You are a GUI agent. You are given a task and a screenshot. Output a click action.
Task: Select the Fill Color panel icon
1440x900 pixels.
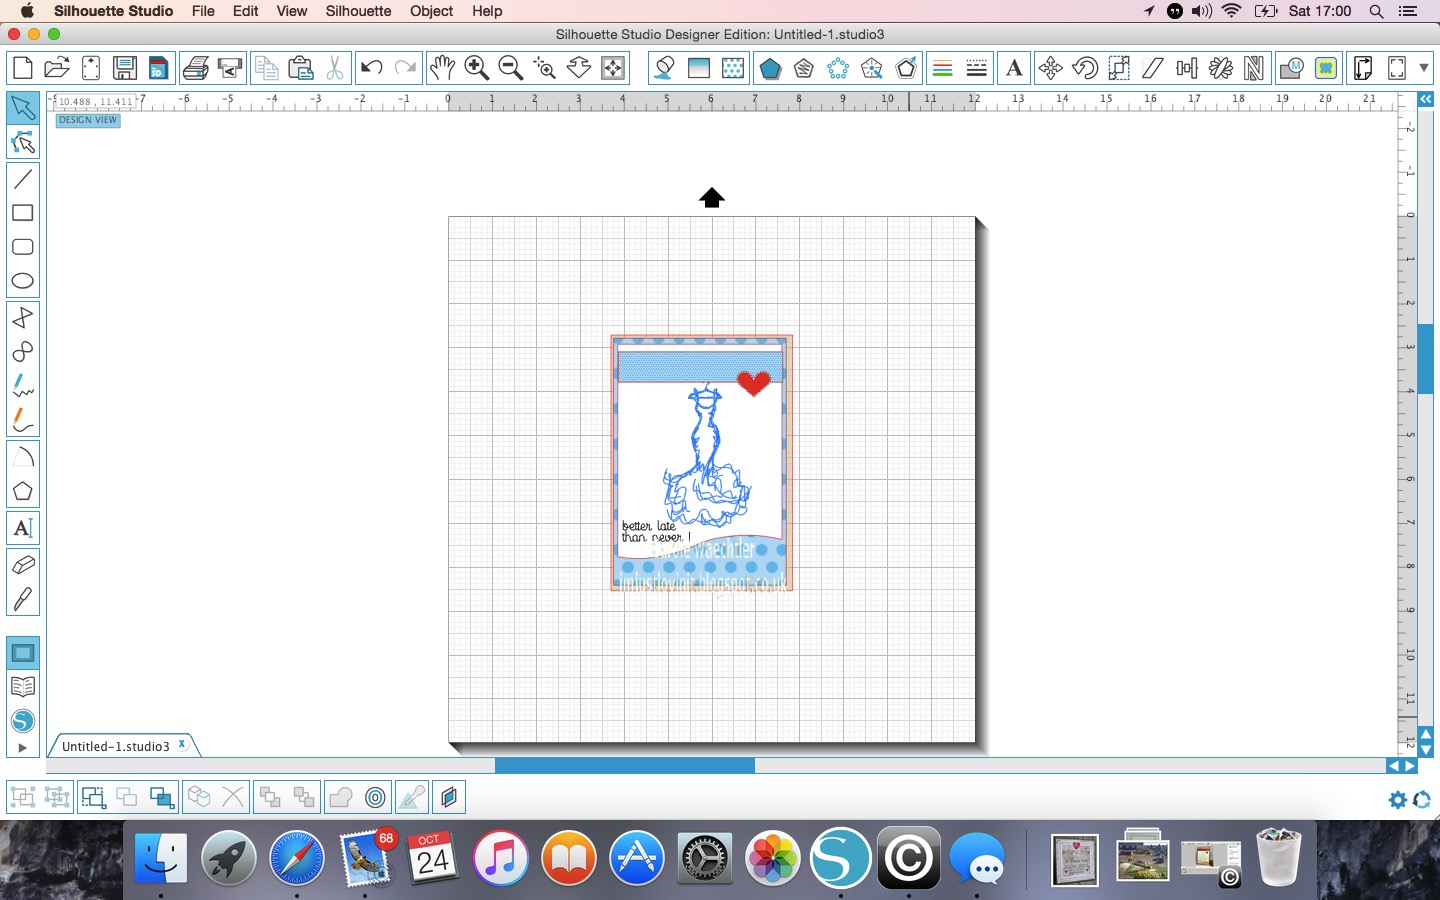point(663,68)
